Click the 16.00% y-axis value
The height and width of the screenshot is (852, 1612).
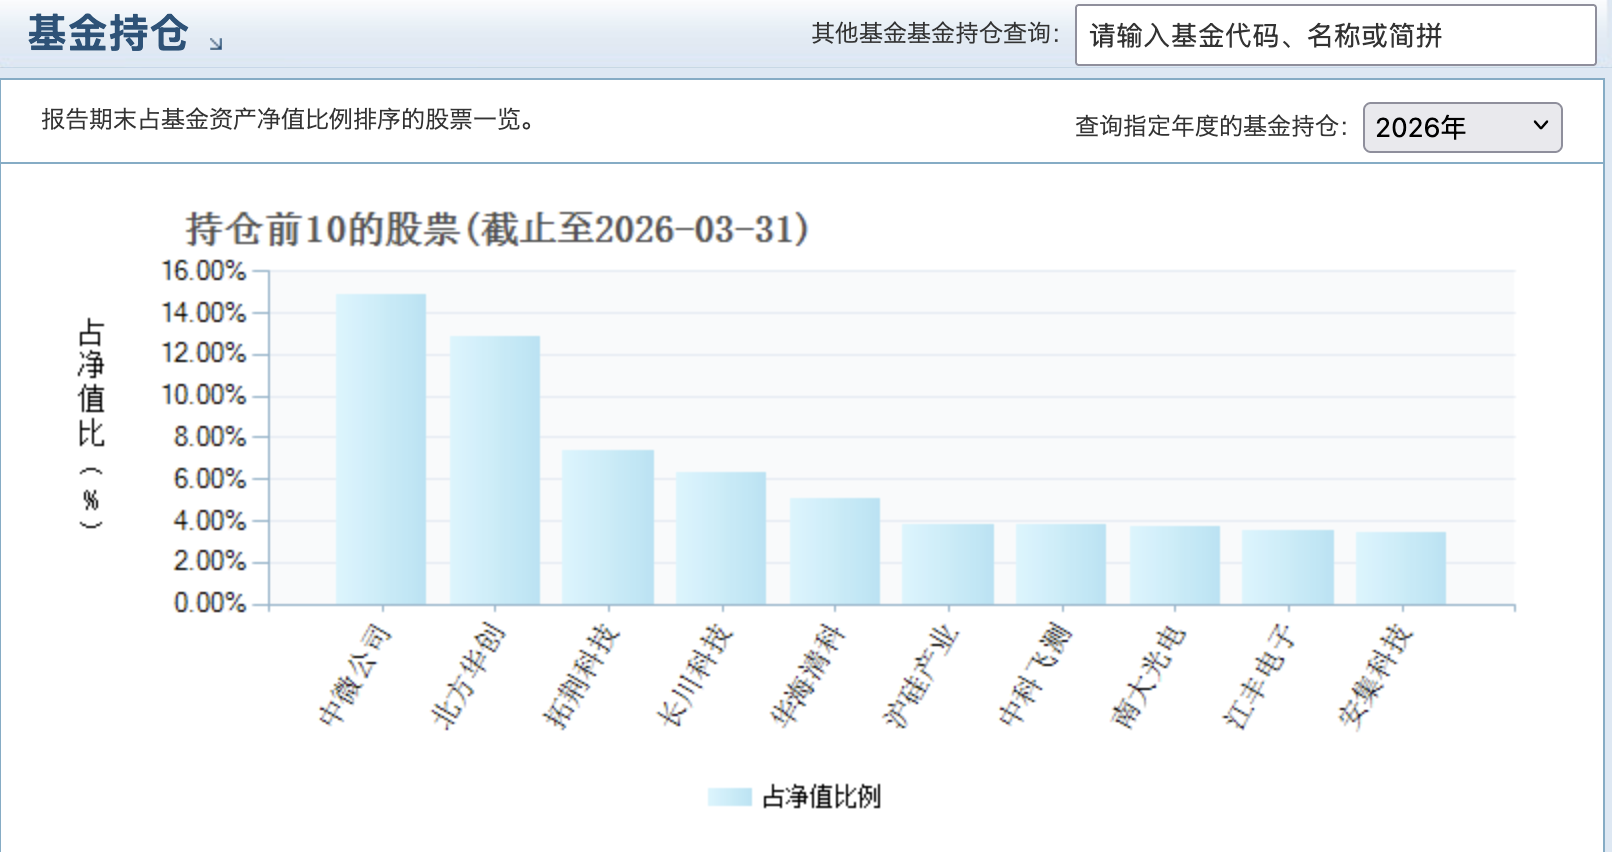(204, 271)
